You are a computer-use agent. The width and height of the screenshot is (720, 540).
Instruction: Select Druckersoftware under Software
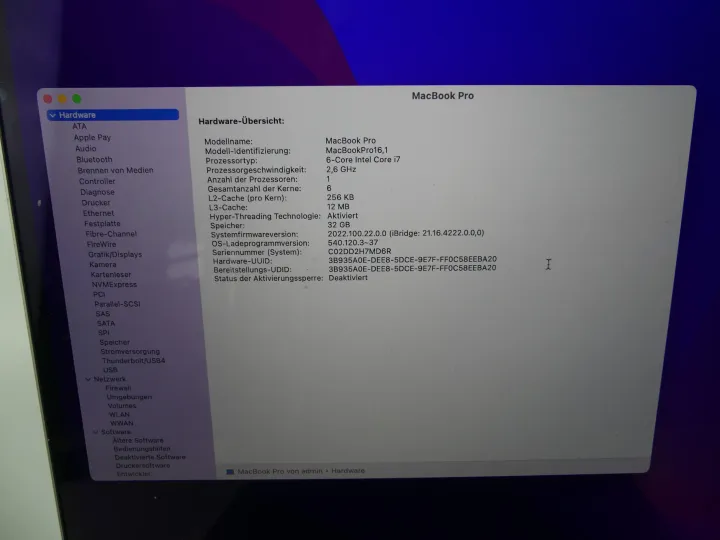pos(143,466)
